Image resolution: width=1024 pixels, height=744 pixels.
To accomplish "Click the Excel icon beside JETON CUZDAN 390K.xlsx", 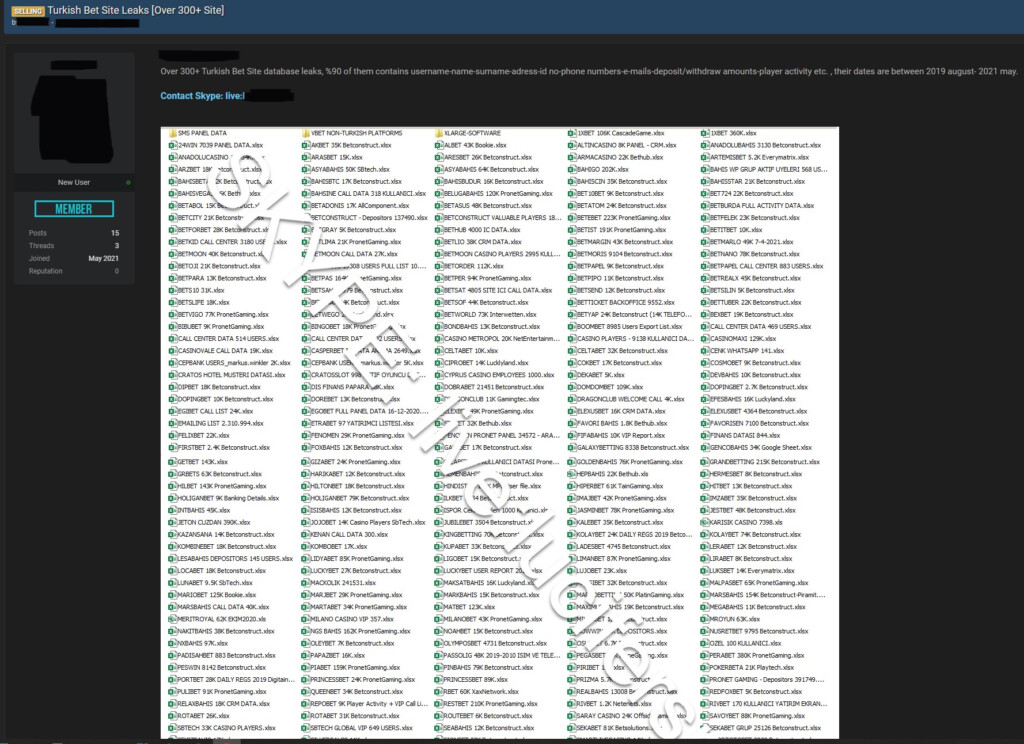I will 172,523.
